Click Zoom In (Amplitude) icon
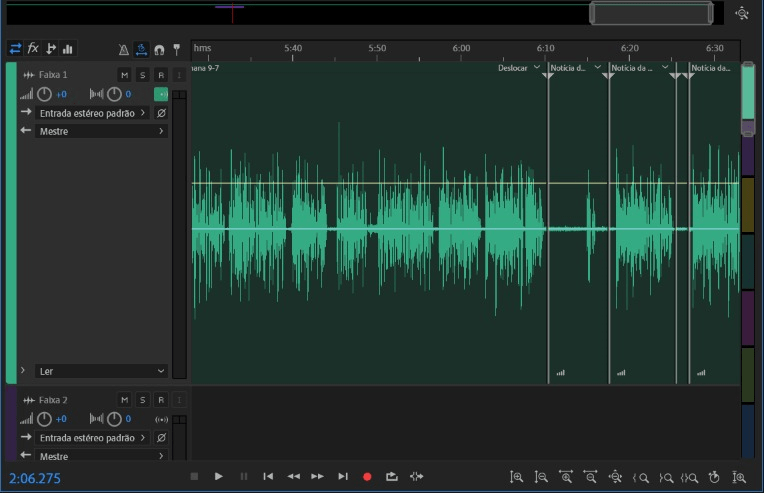 pos(516,477)
